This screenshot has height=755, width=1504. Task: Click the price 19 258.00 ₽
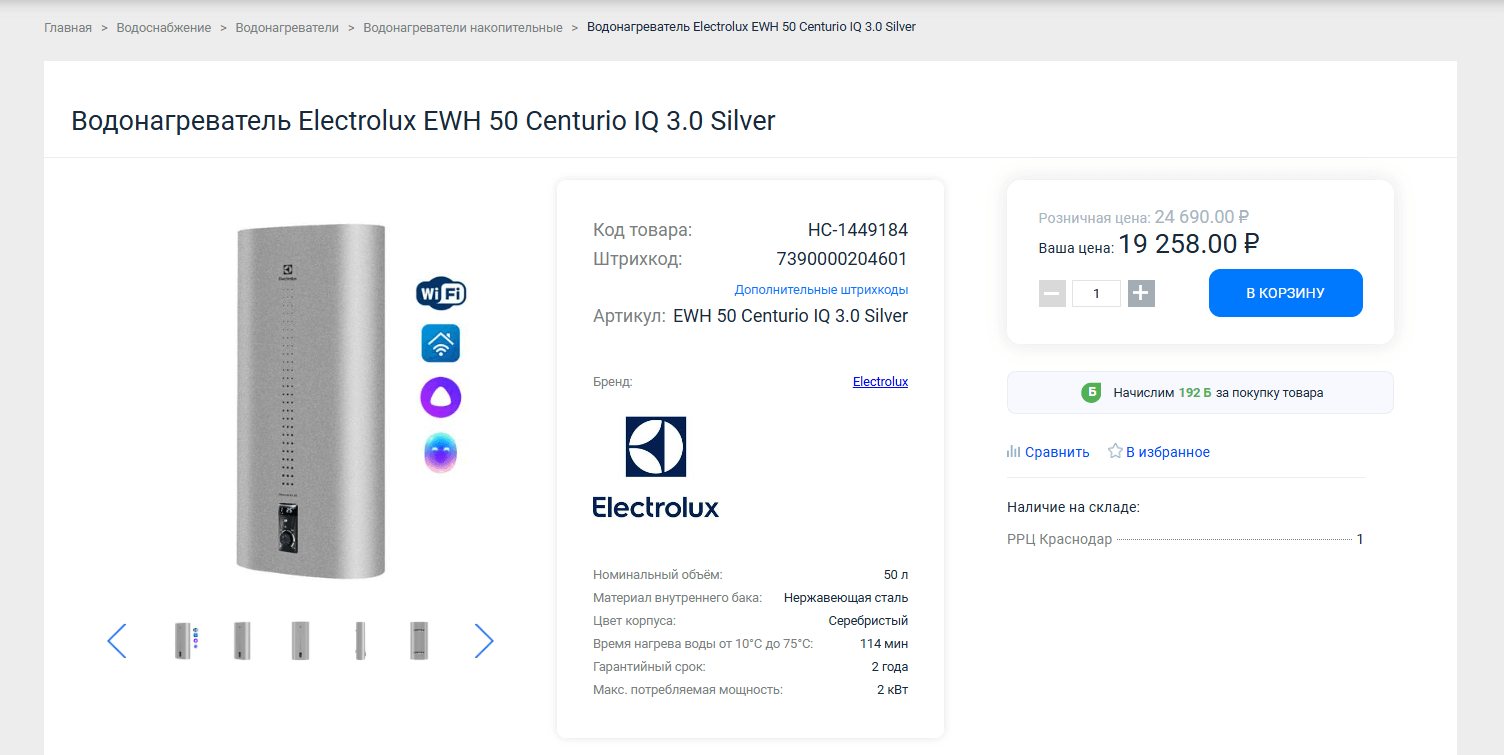(x=1189, y=244)
